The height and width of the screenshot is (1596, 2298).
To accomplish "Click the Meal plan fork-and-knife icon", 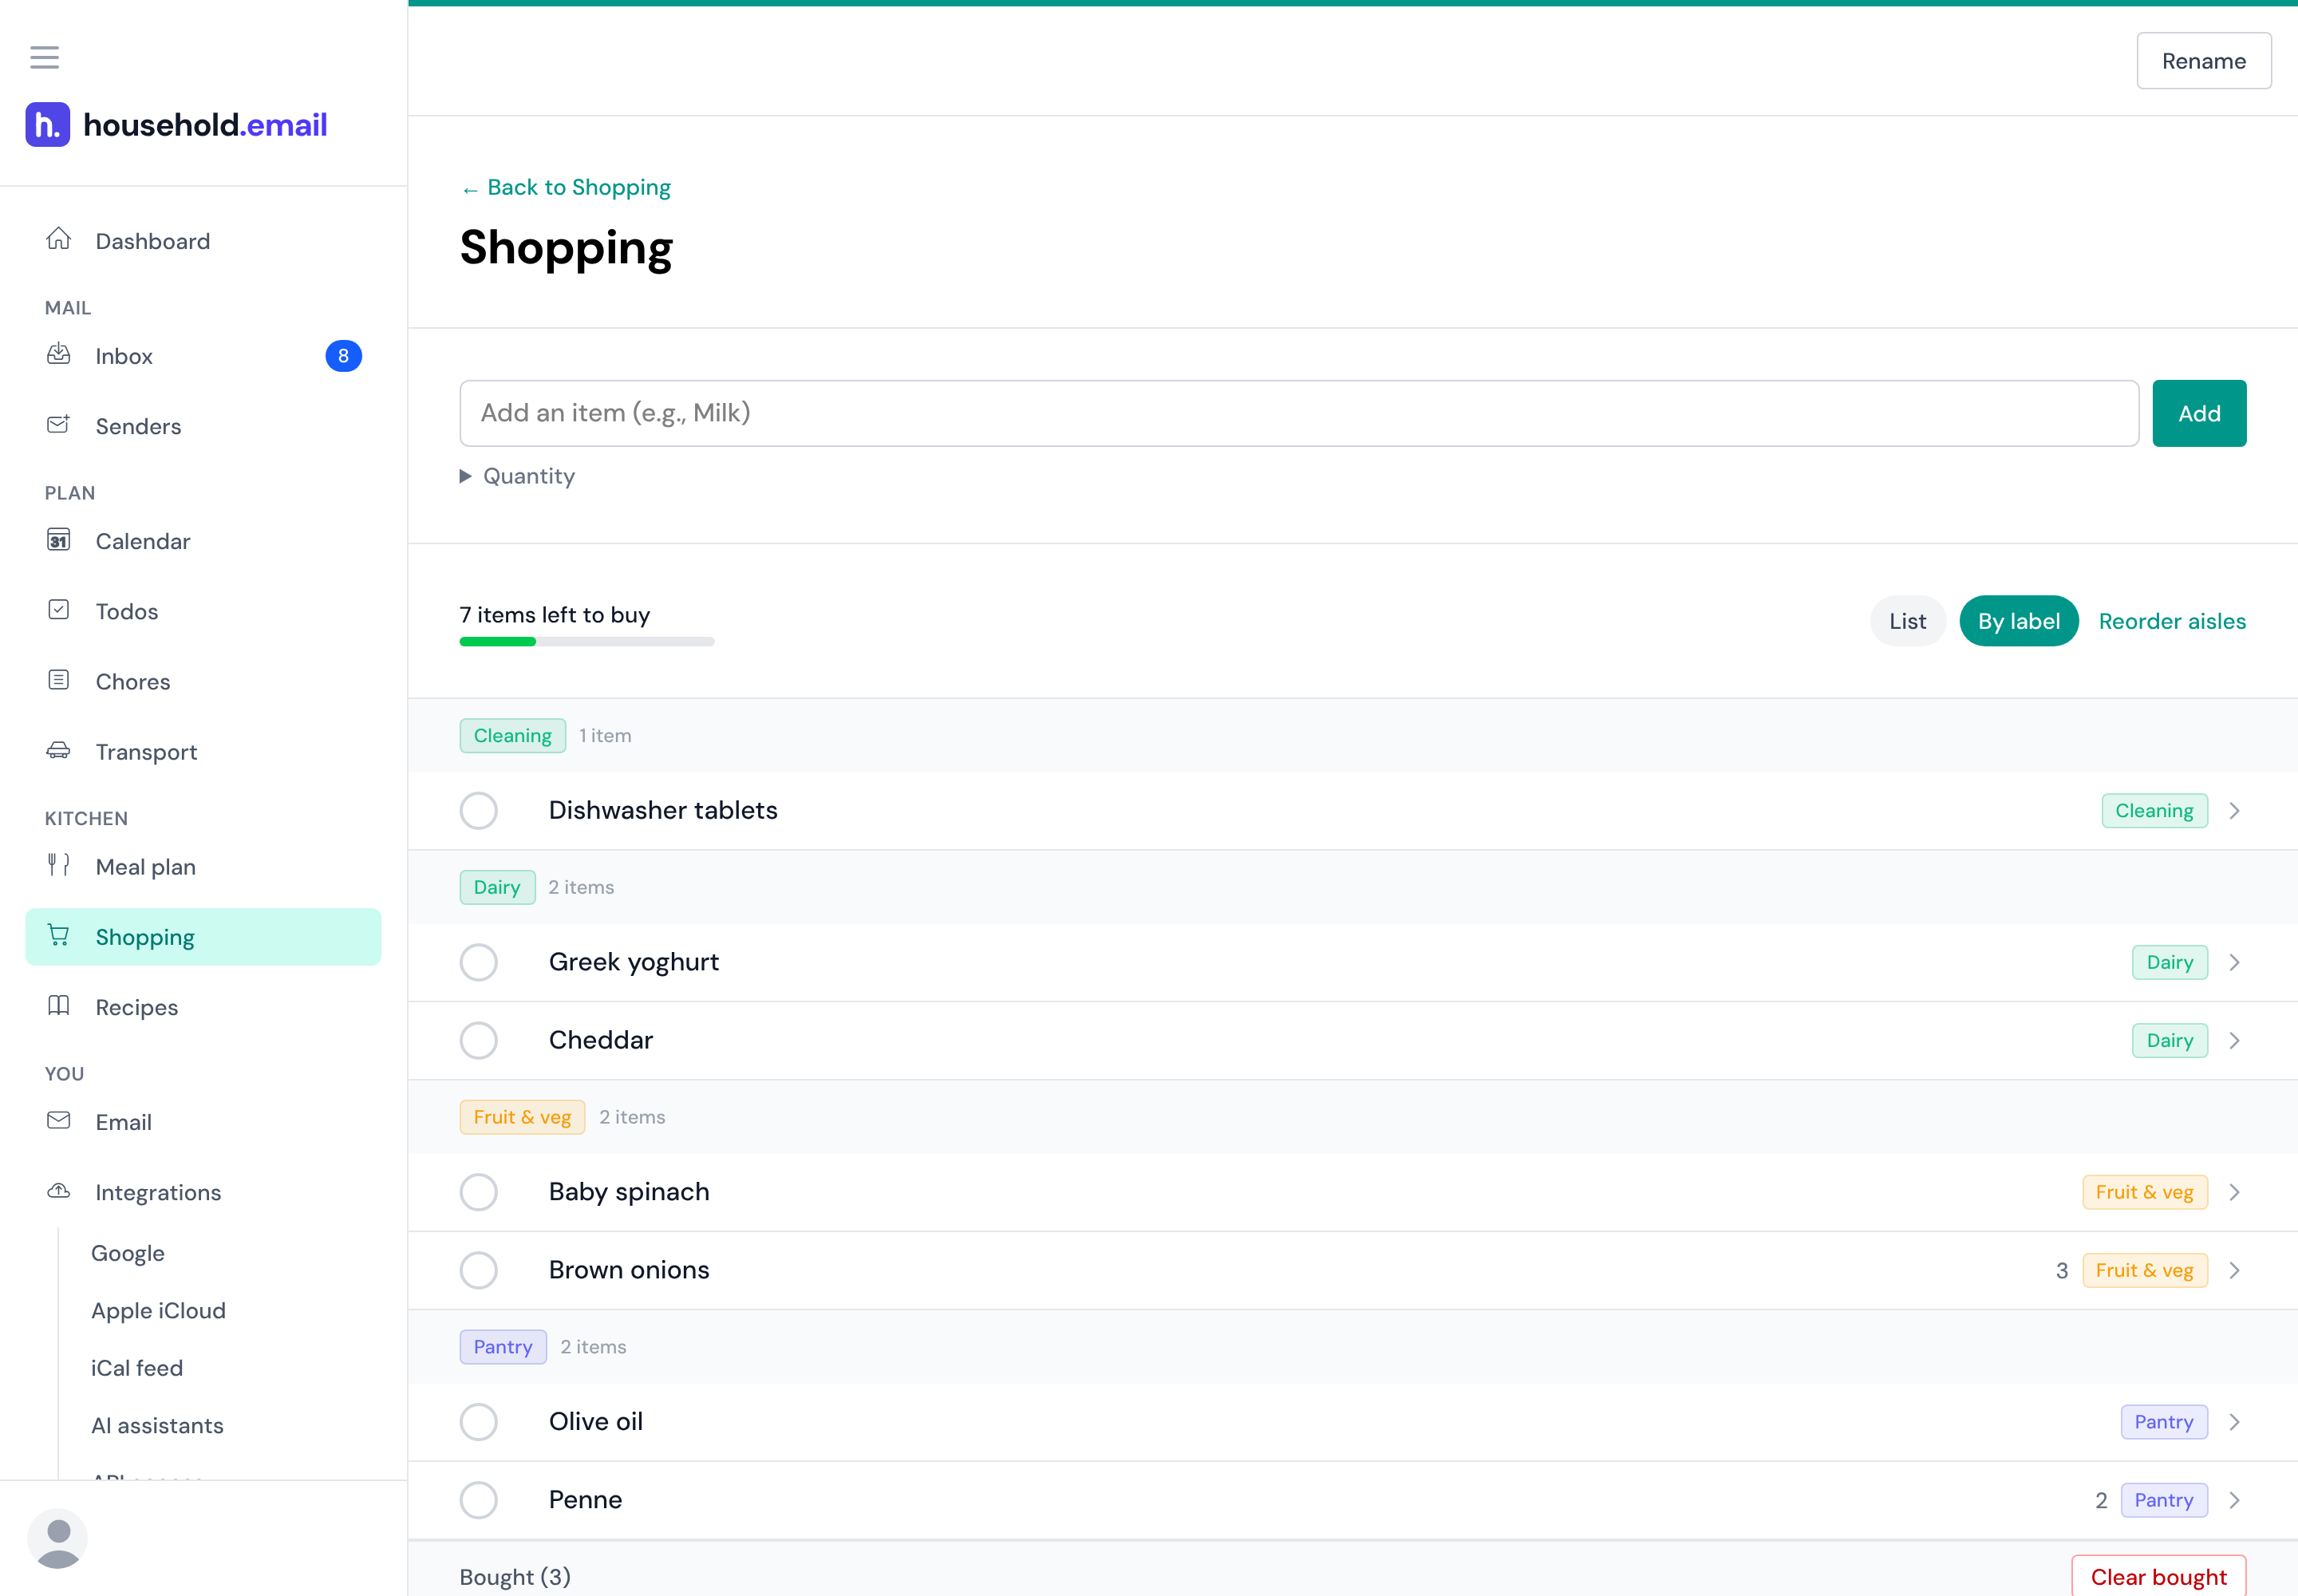I will (x=59, y=865).
